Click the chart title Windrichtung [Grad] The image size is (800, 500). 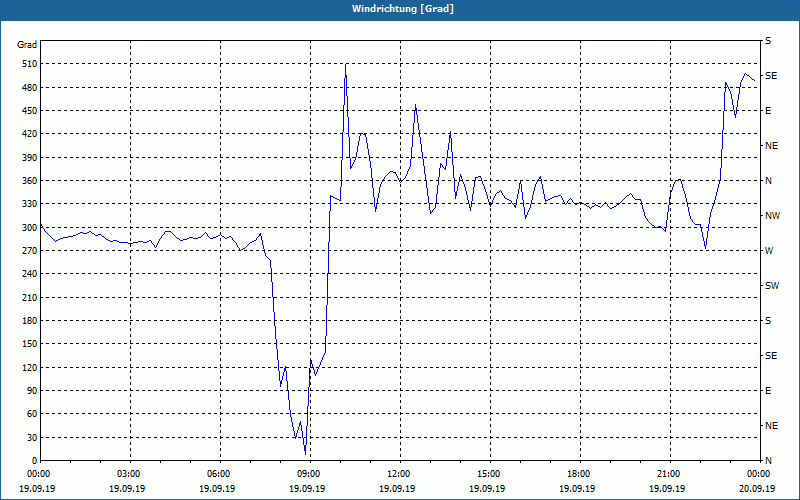[x=403, y=9]
